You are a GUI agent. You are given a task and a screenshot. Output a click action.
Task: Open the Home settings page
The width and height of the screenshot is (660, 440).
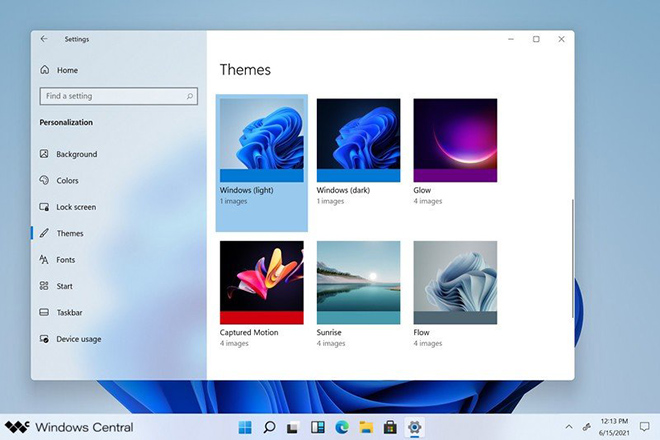pos(66,71)
